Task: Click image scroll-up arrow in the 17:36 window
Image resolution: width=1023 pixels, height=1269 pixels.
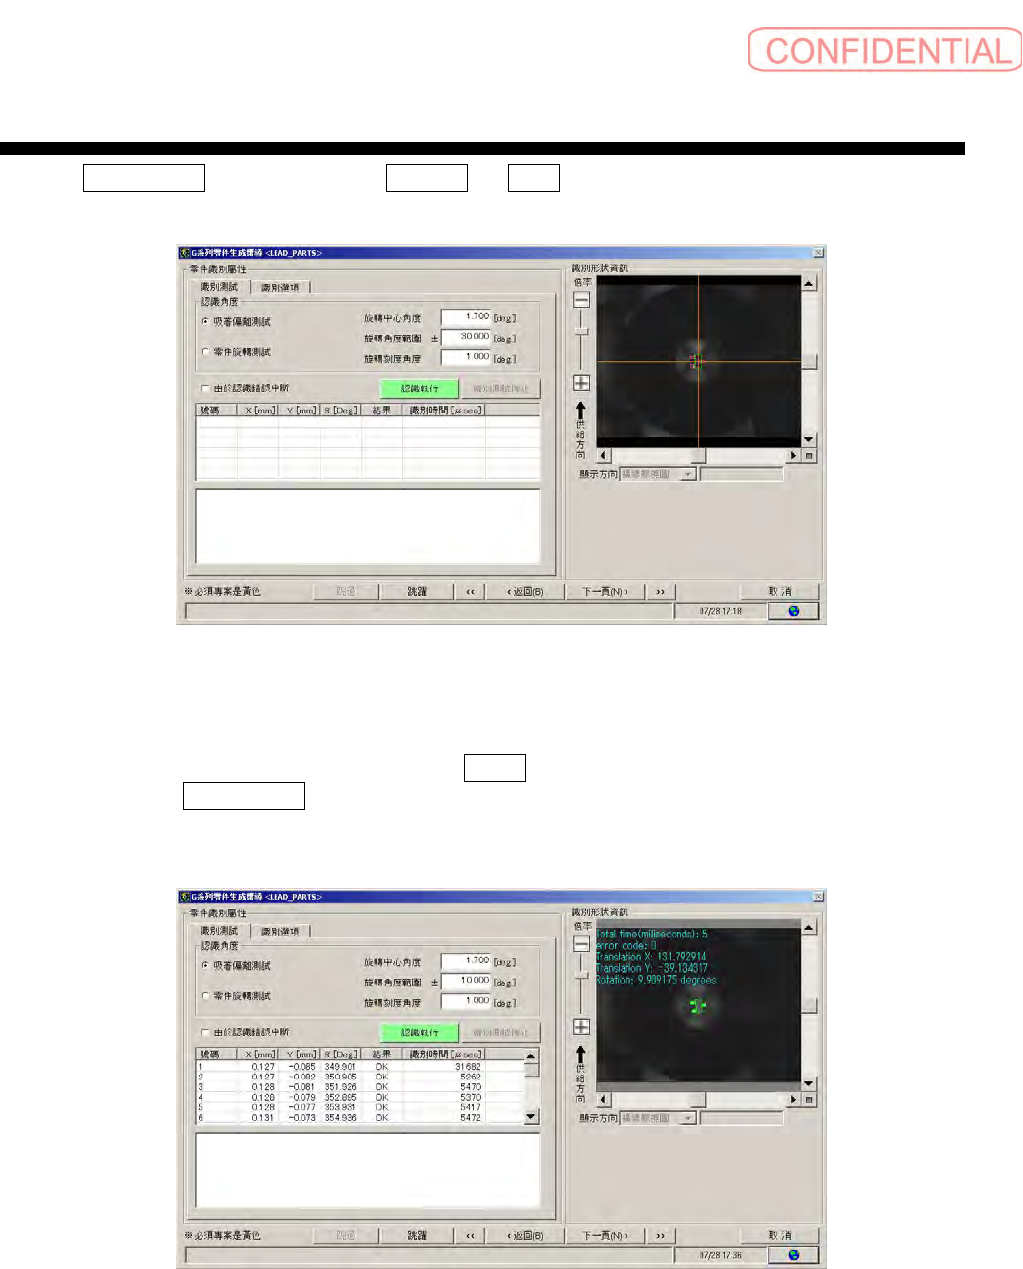Action: [x=809, y=927]
